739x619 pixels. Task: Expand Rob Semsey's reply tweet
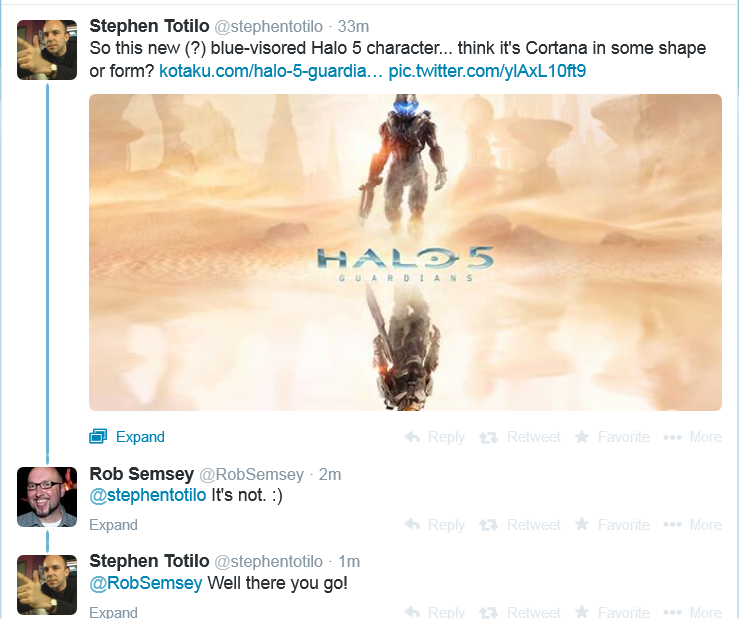click(113, 525)
